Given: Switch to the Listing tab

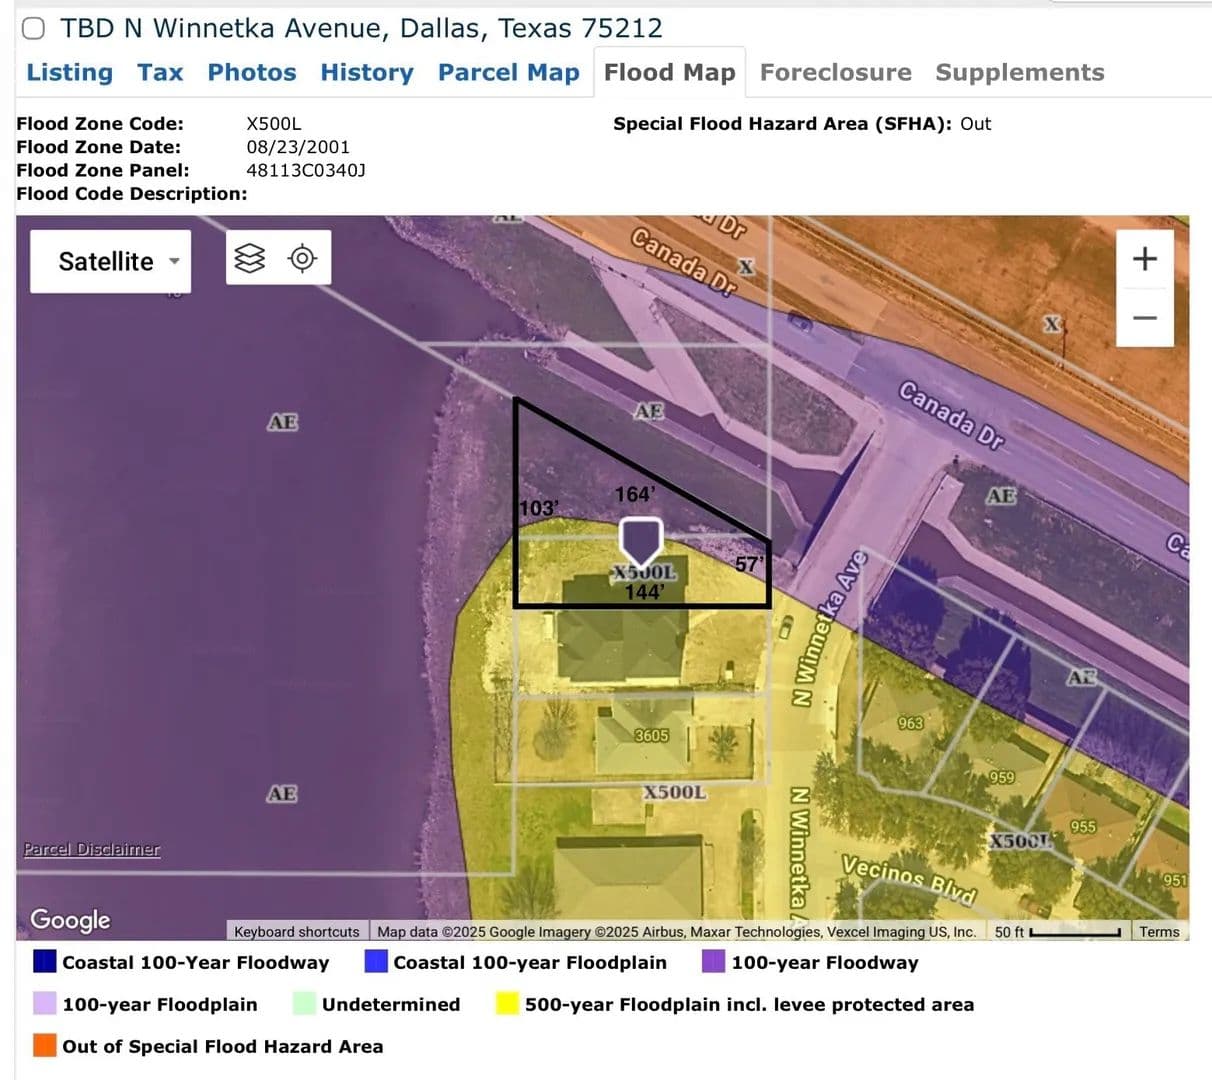Looking at the screenshot, I should 69,72.
